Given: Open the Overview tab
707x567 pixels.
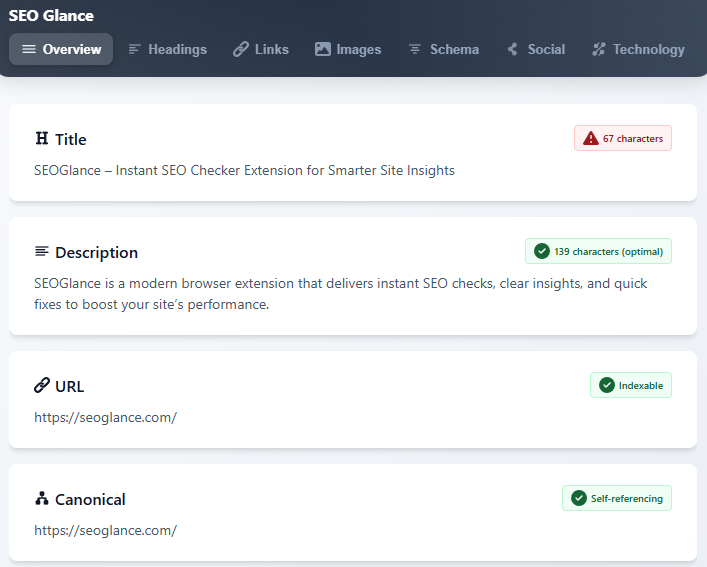Looking at the screenshot, I should [x=61, y=49].
